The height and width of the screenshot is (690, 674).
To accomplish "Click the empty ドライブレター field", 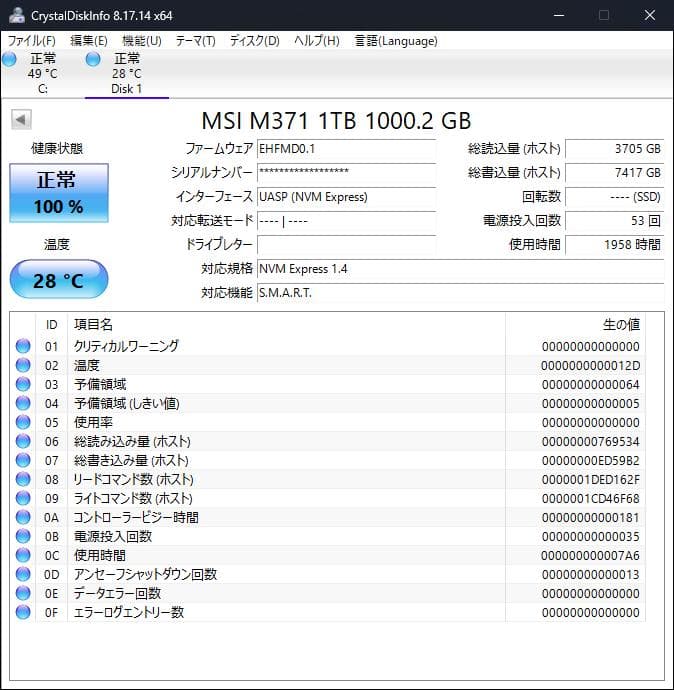I will 346,245.
